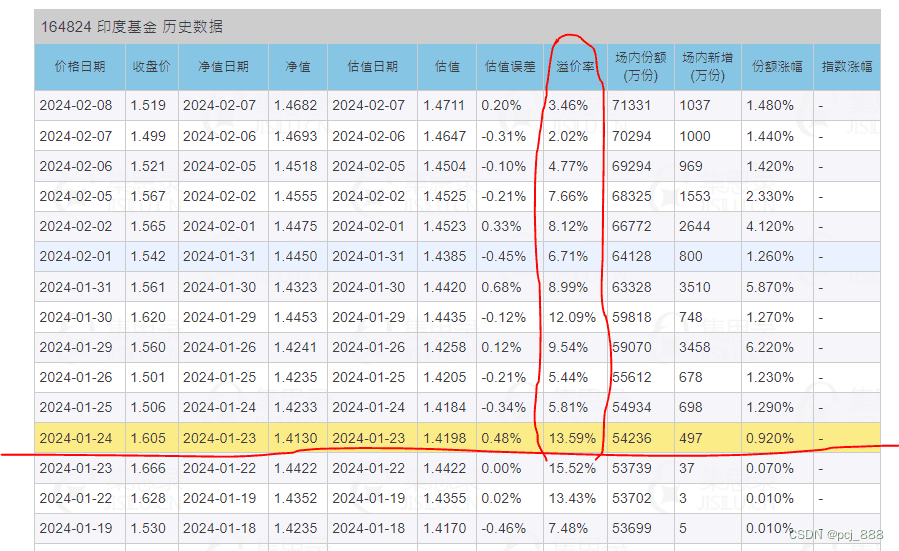The image size is (899, 551).
Task: Click the 2024-02-08 price date cell
Action: tap(76, 105)
